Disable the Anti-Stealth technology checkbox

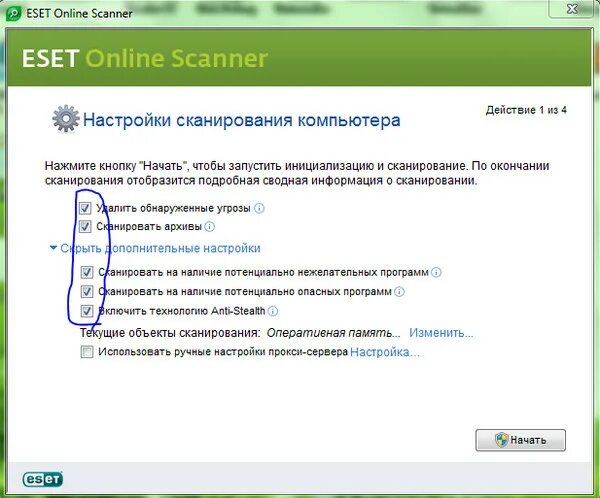tap(87, 311)
